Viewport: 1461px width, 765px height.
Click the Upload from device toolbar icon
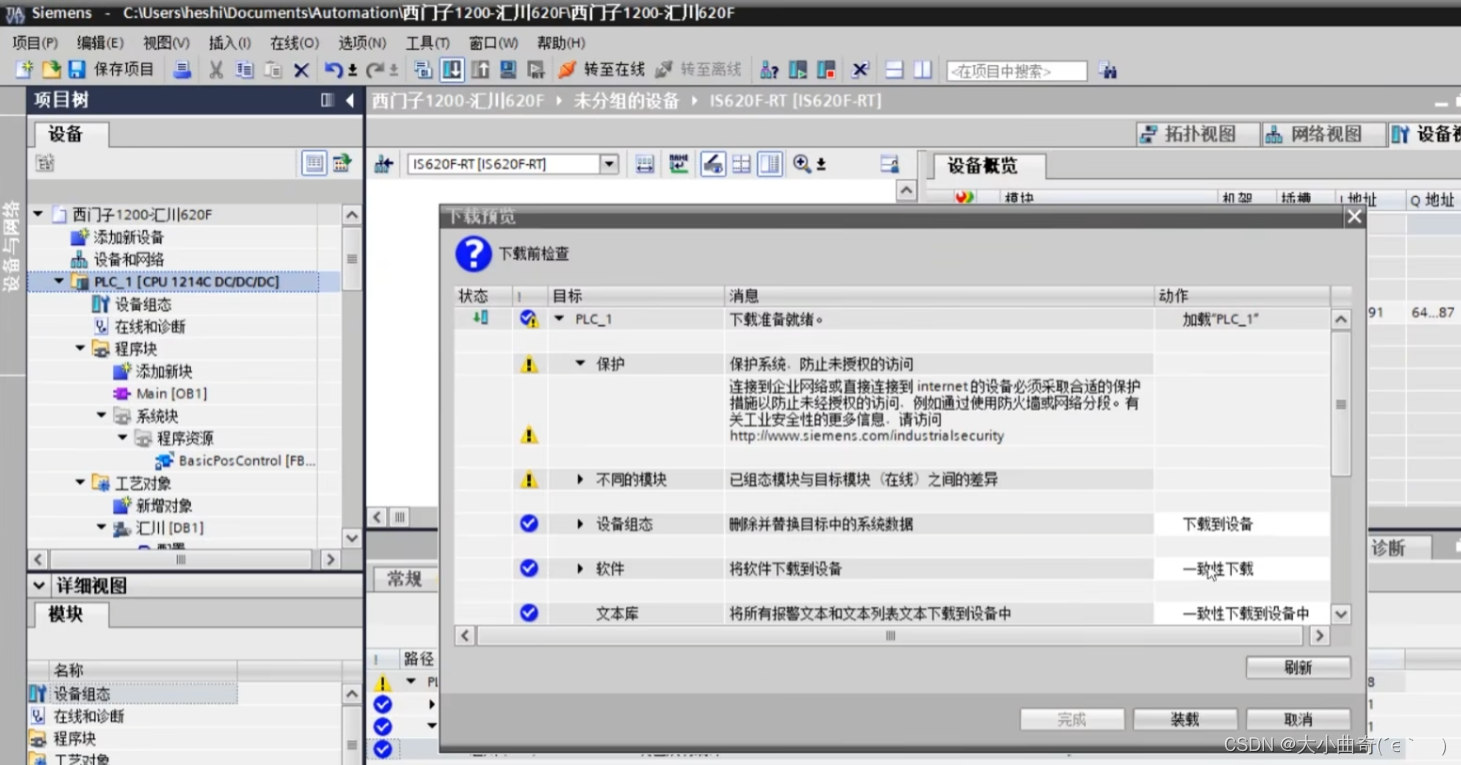480,70
